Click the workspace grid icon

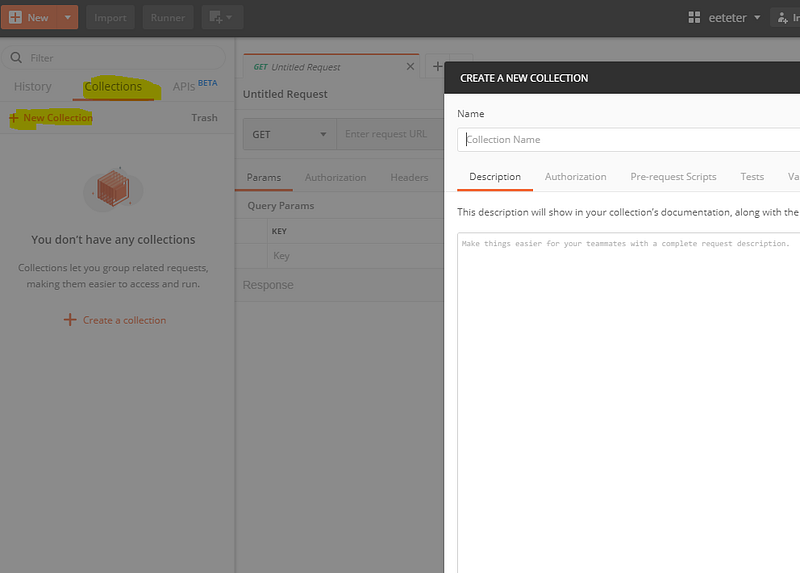[694, 18]
